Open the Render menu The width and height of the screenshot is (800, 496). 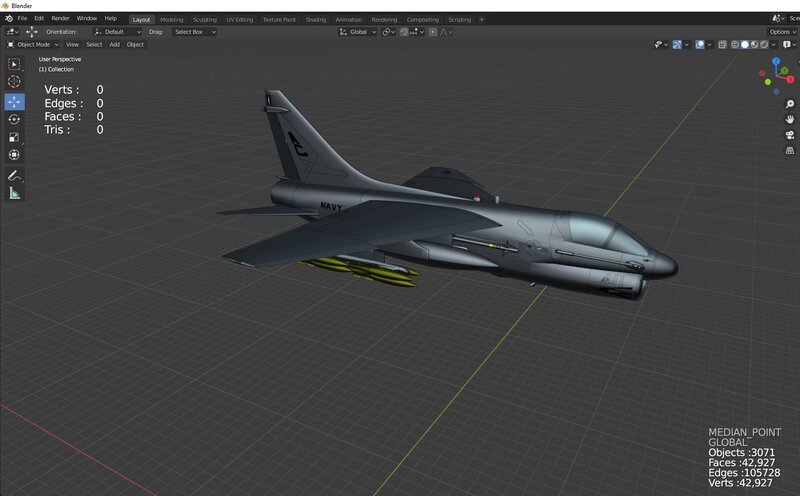[x=60, y=18]
